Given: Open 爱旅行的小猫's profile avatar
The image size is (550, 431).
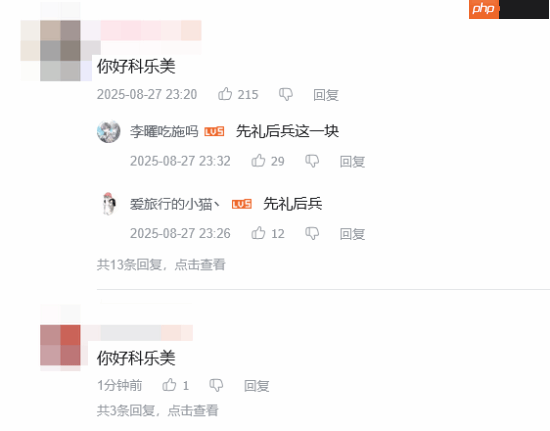Looking at the screenshot, I should 109,204.
